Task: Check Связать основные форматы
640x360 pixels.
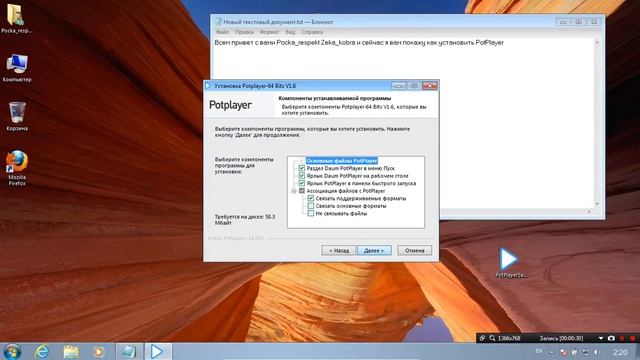Action: pos(311,206)
